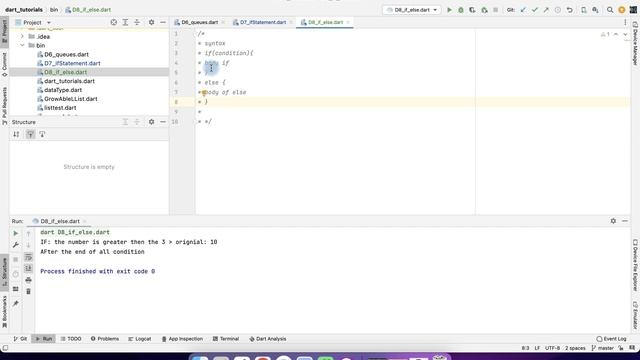Clear console with trash icon
640x360 pixels.
click(28, 291)
